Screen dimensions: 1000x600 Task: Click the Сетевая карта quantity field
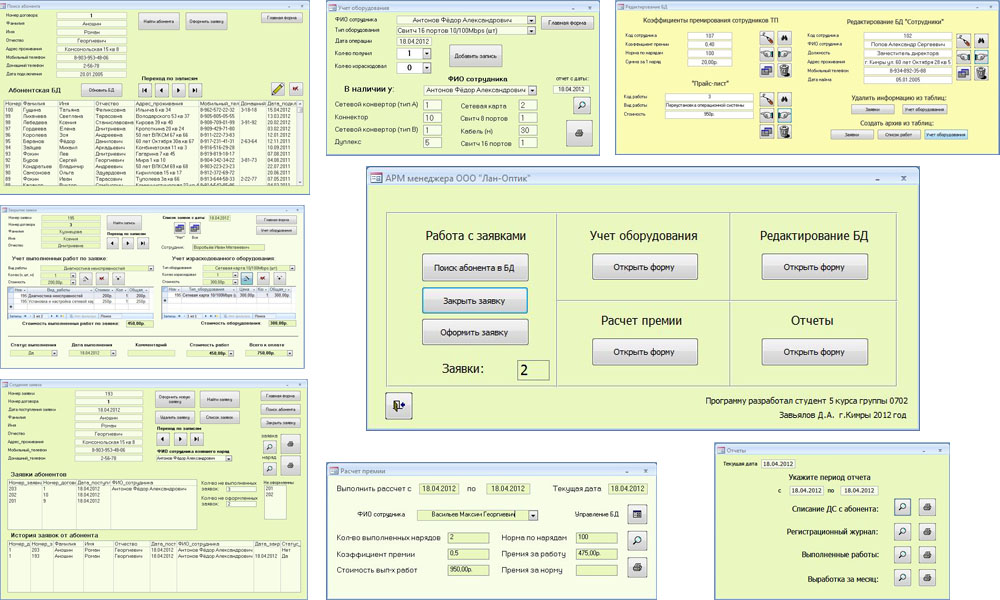[527, 105]
